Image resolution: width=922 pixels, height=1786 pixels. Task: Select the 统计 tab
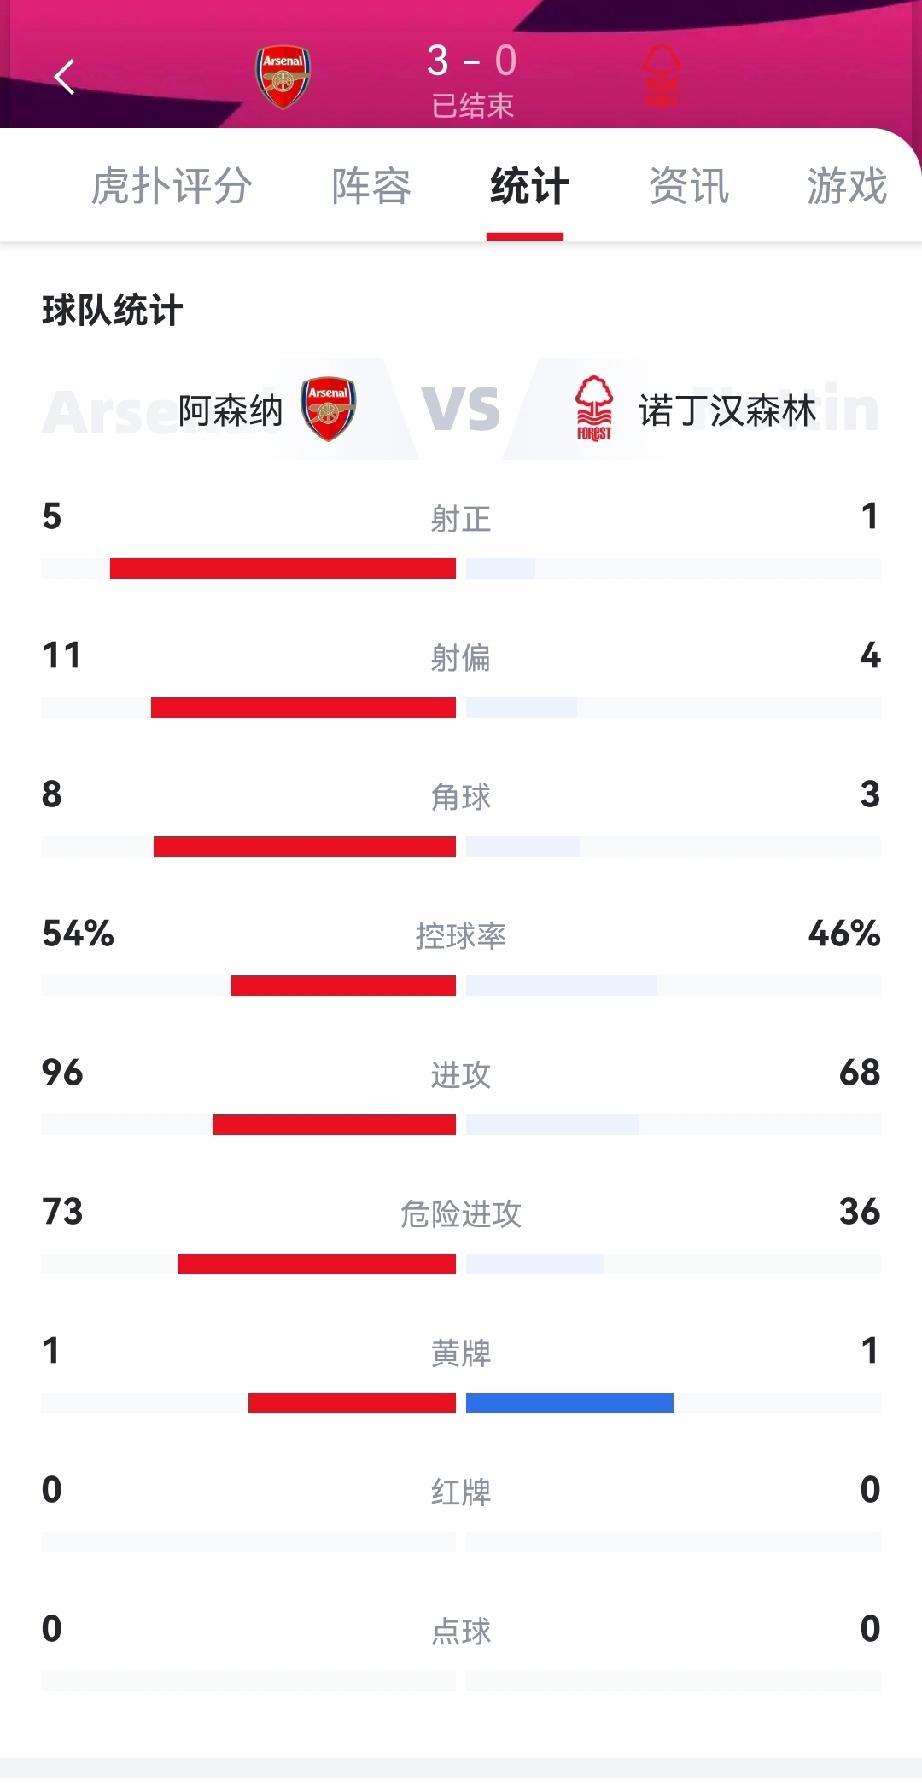529,186
